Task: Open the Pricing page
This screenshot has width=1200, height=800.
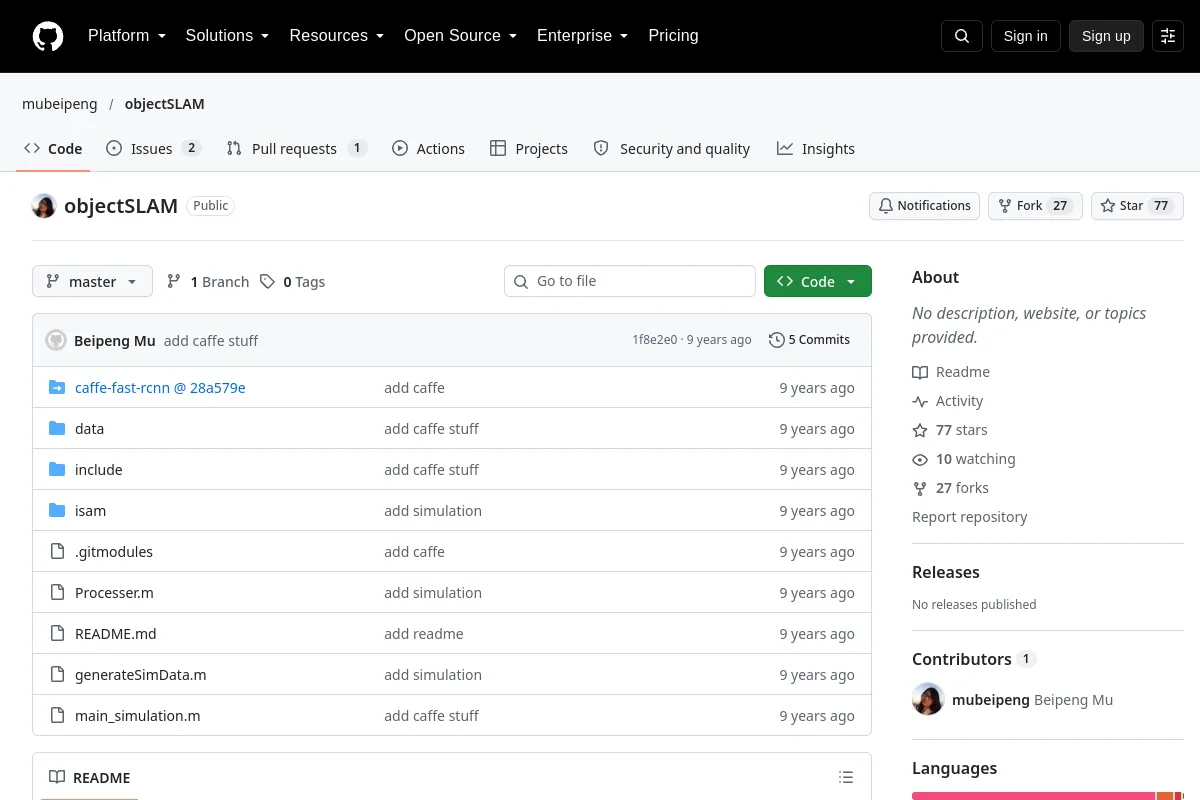Action: pos(674,36)
